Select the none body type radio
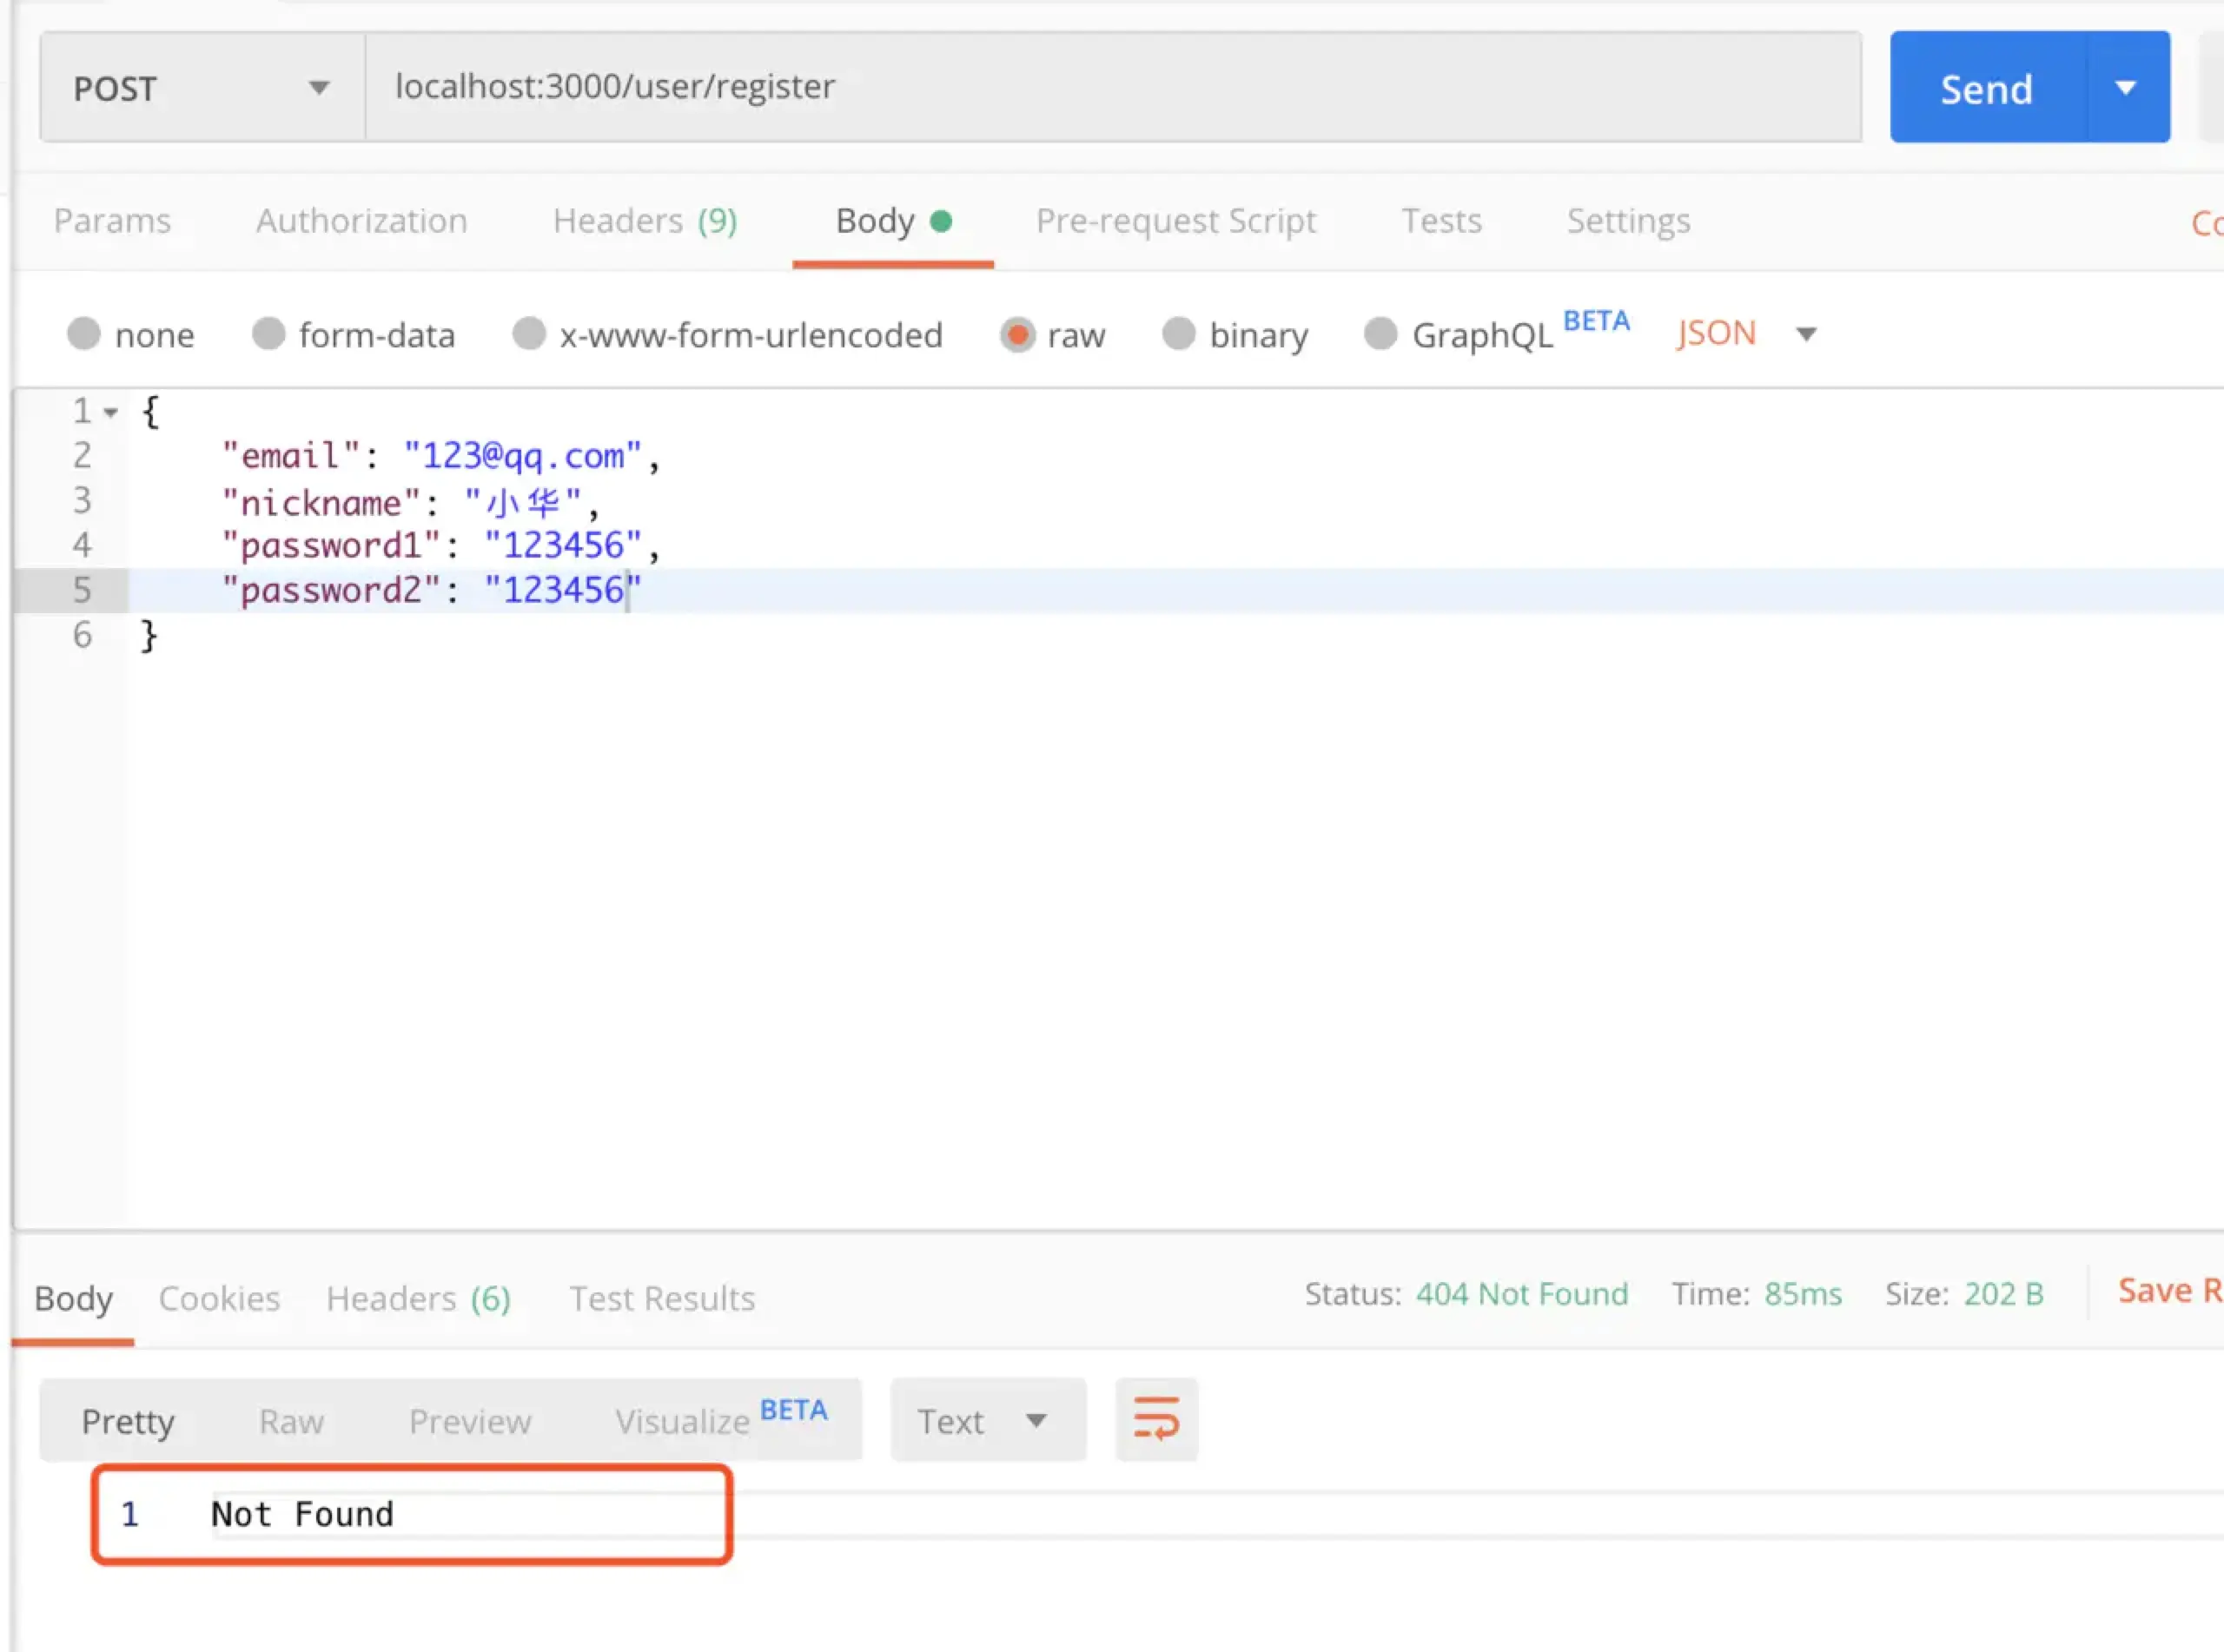This screenshot has width=2224, height=1652. pos(84,333)
